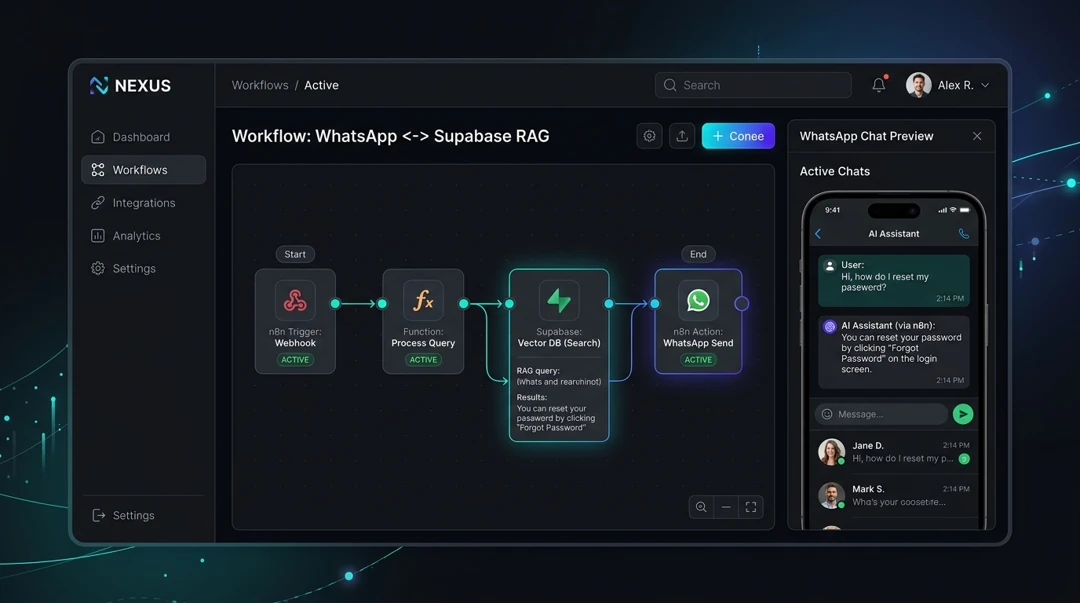The width and height of the screenshot is (1080, 603).
Task: Click the WhatsApp Send node title
Action: [x=698, y=343]
